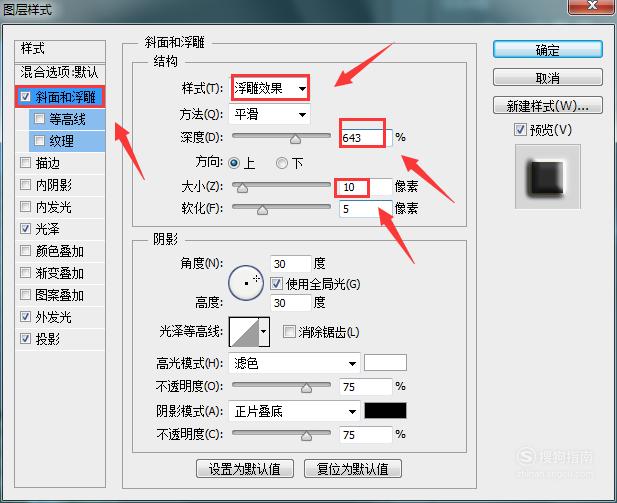Enable the 描边 checkbox
Image resolution: width=617 pixels, height=503 pixels.
pos(26,163)
